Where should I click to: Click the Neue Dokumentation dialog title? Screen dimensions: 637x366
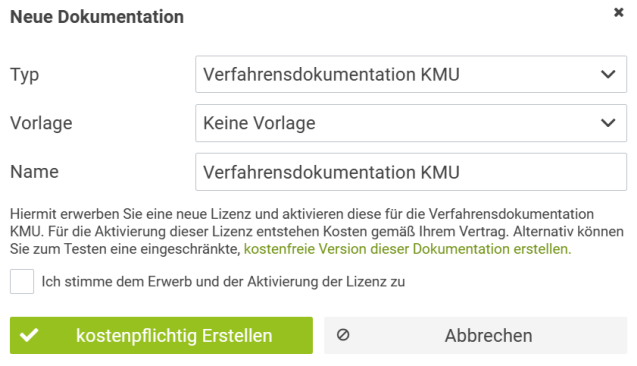[97, 17]
